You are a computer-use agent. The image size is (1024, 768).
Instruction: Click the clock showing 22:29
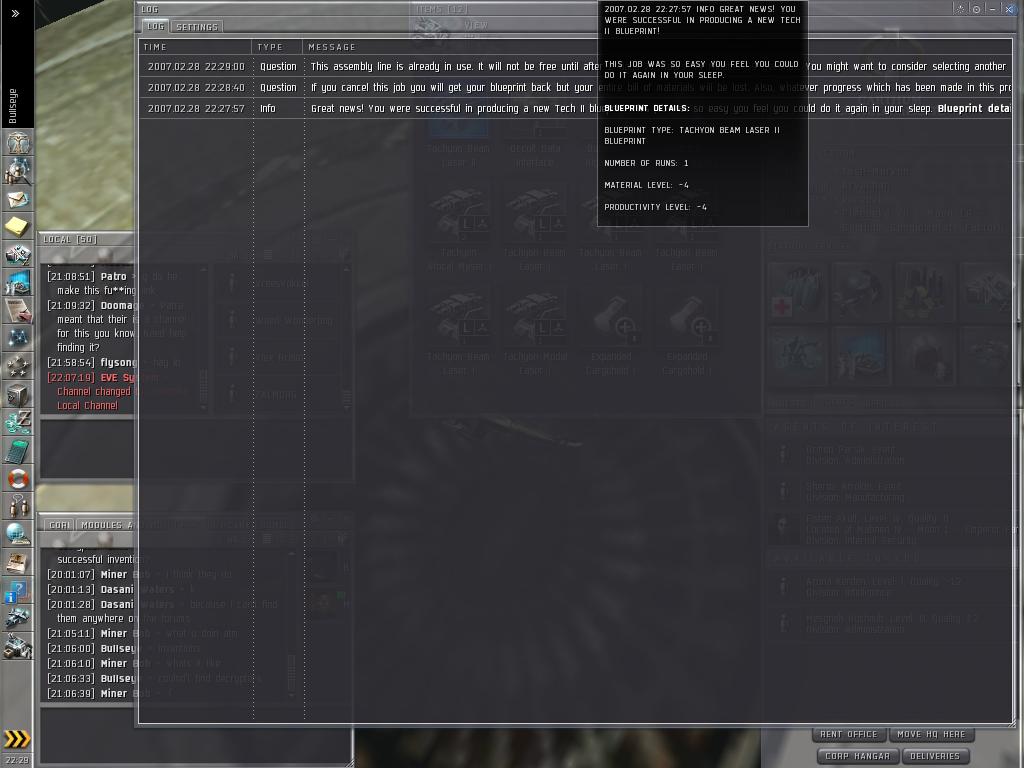coord(17,760)
